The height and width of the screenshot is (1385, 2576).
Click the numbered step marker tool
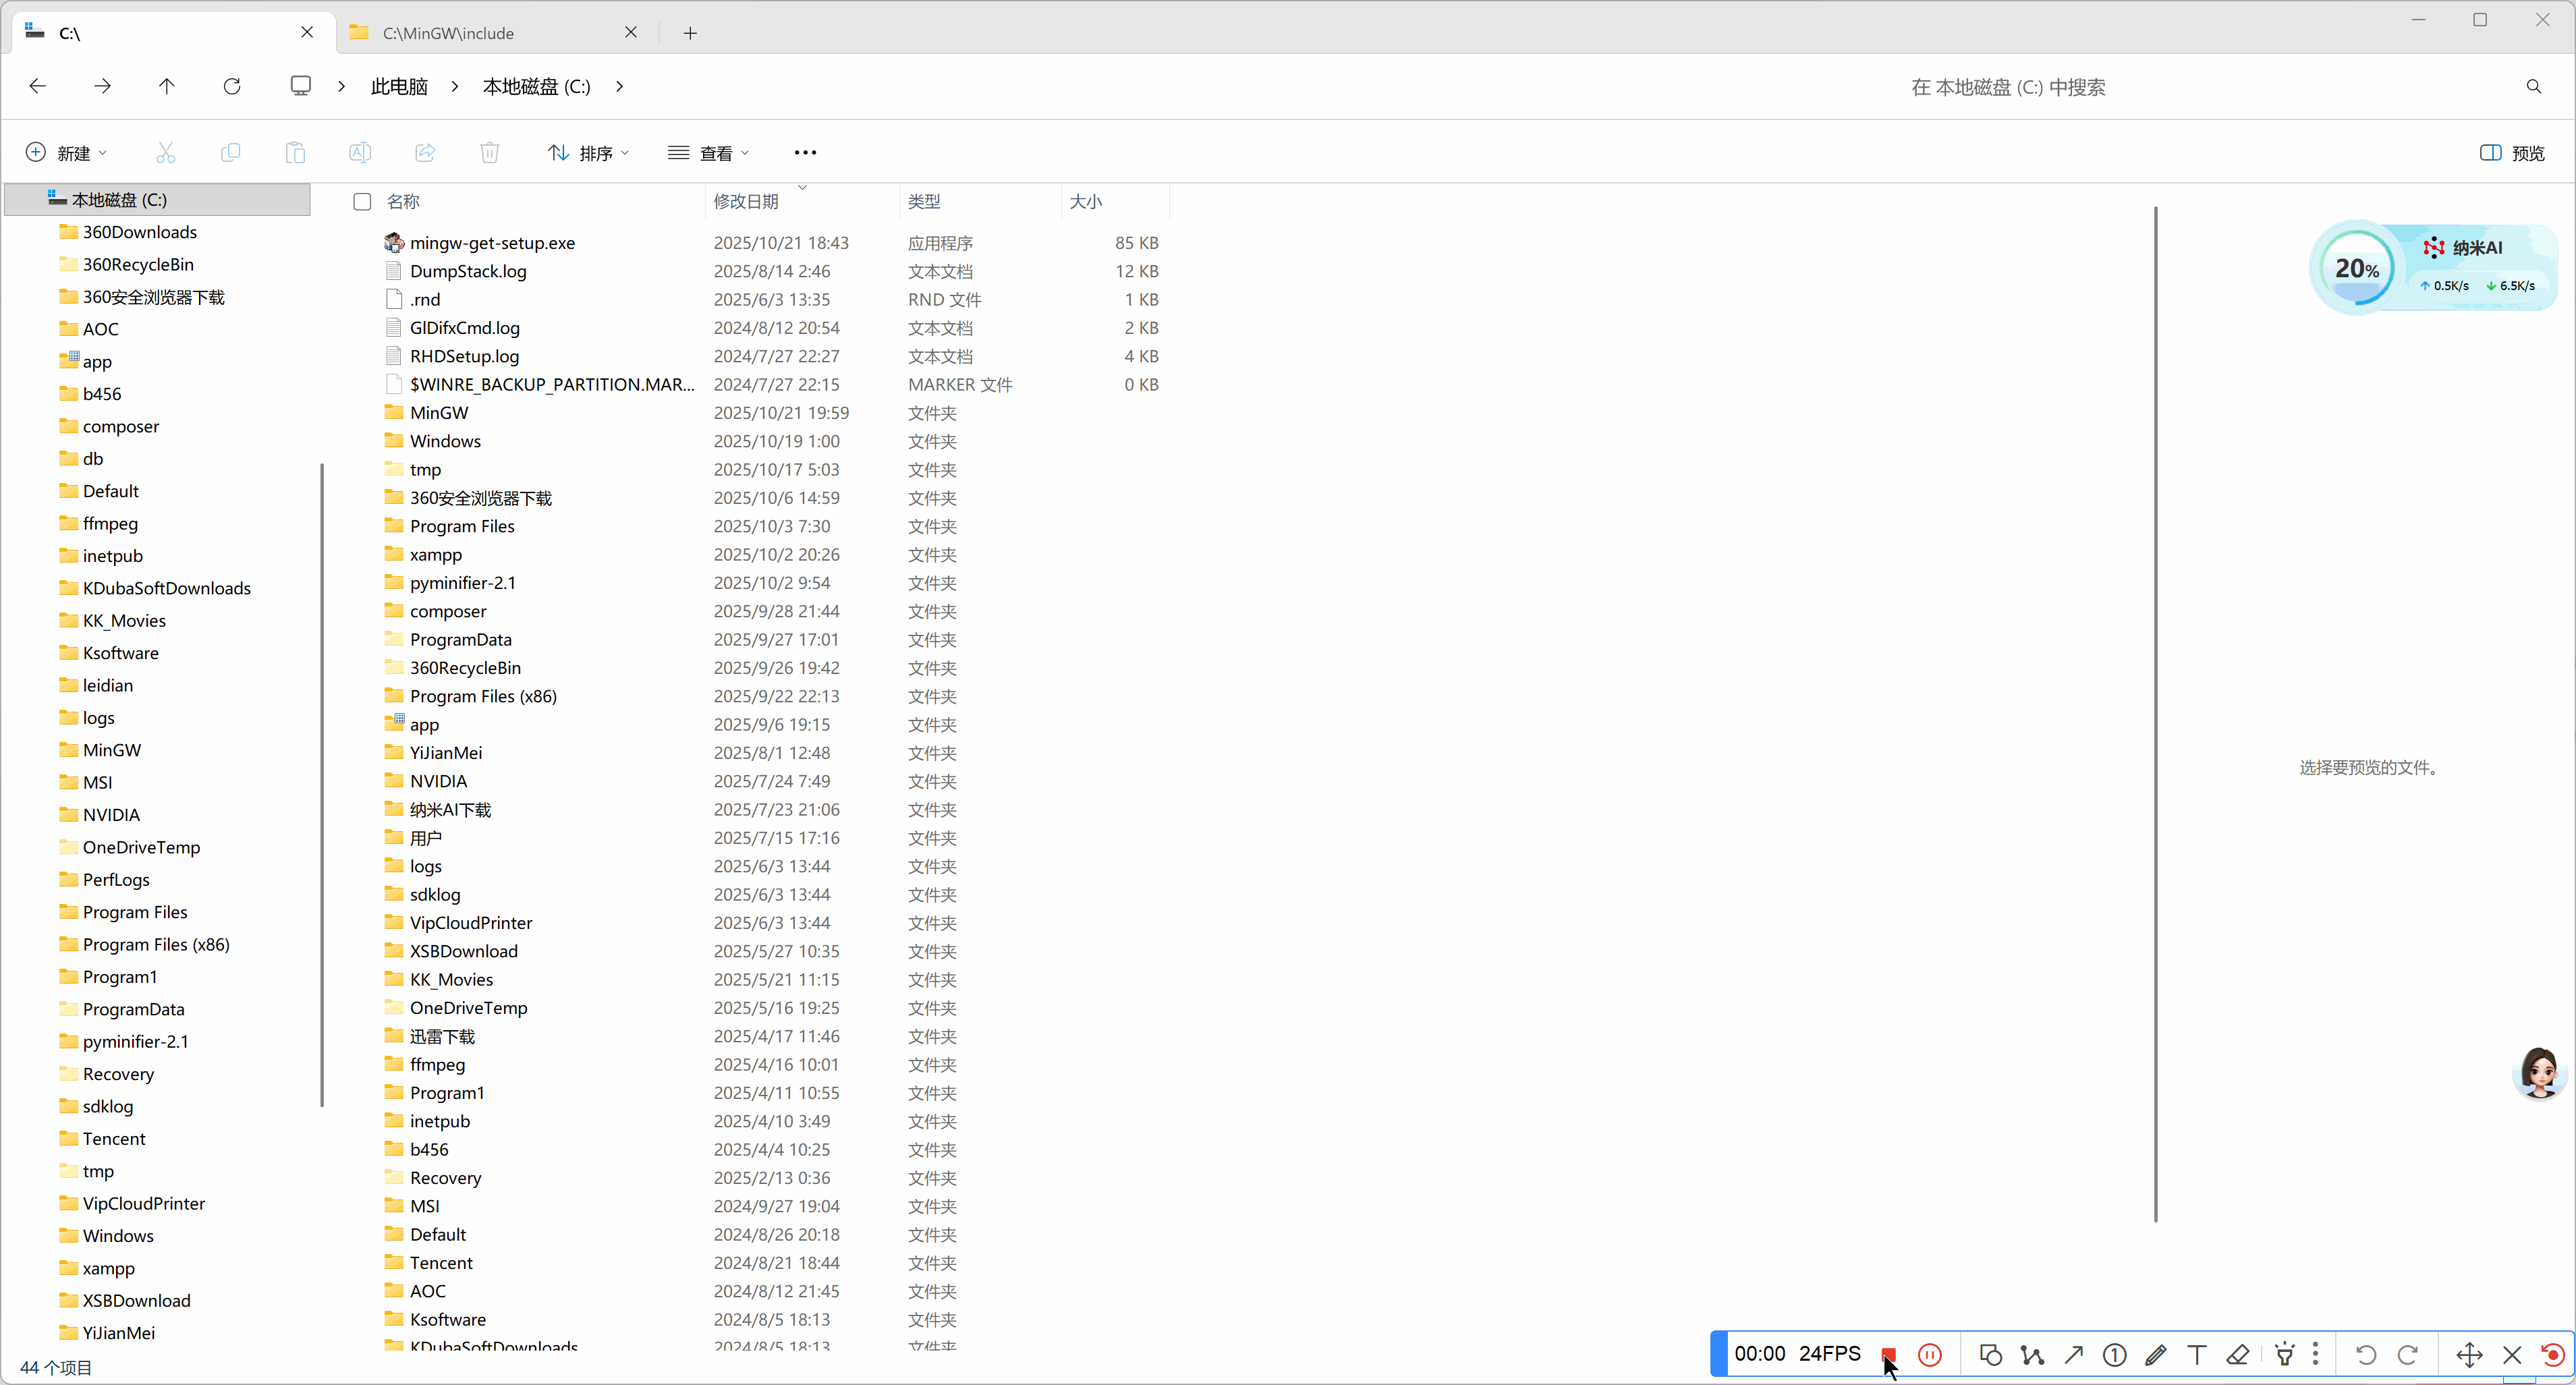(x=2114, y=1354)
